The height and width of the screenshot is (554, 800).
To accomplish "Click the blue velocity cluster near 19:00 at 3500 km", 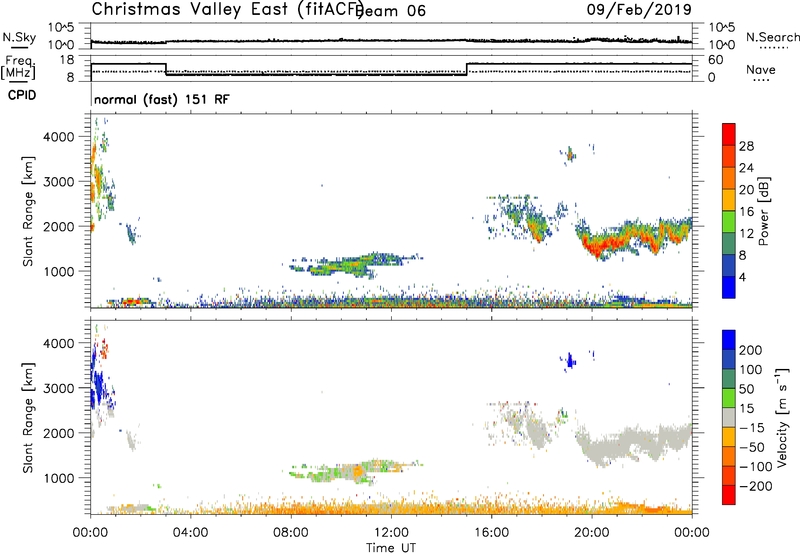I will (570, 361).
